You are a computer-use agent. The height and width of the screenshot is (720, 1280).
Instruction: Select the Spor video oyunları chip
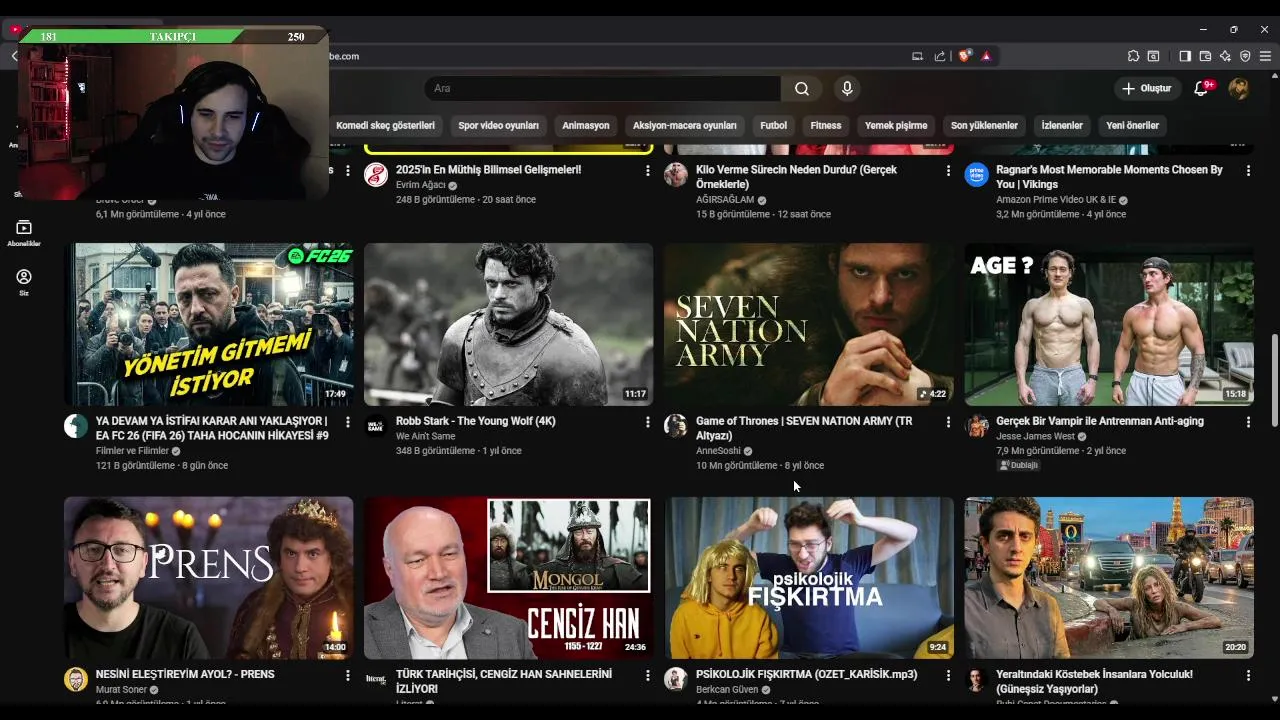pos(498,126)
